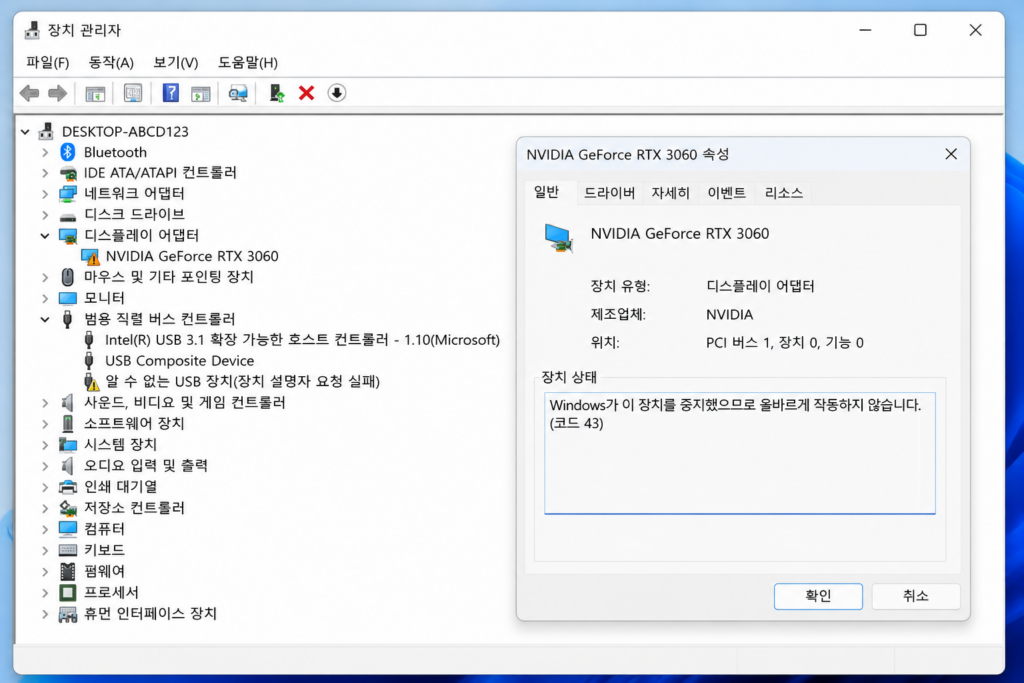Select NVIDIA GeForce RTX 3060 tree entry
This screenshot has height=683, width=1024.
(x=192, y=256)
